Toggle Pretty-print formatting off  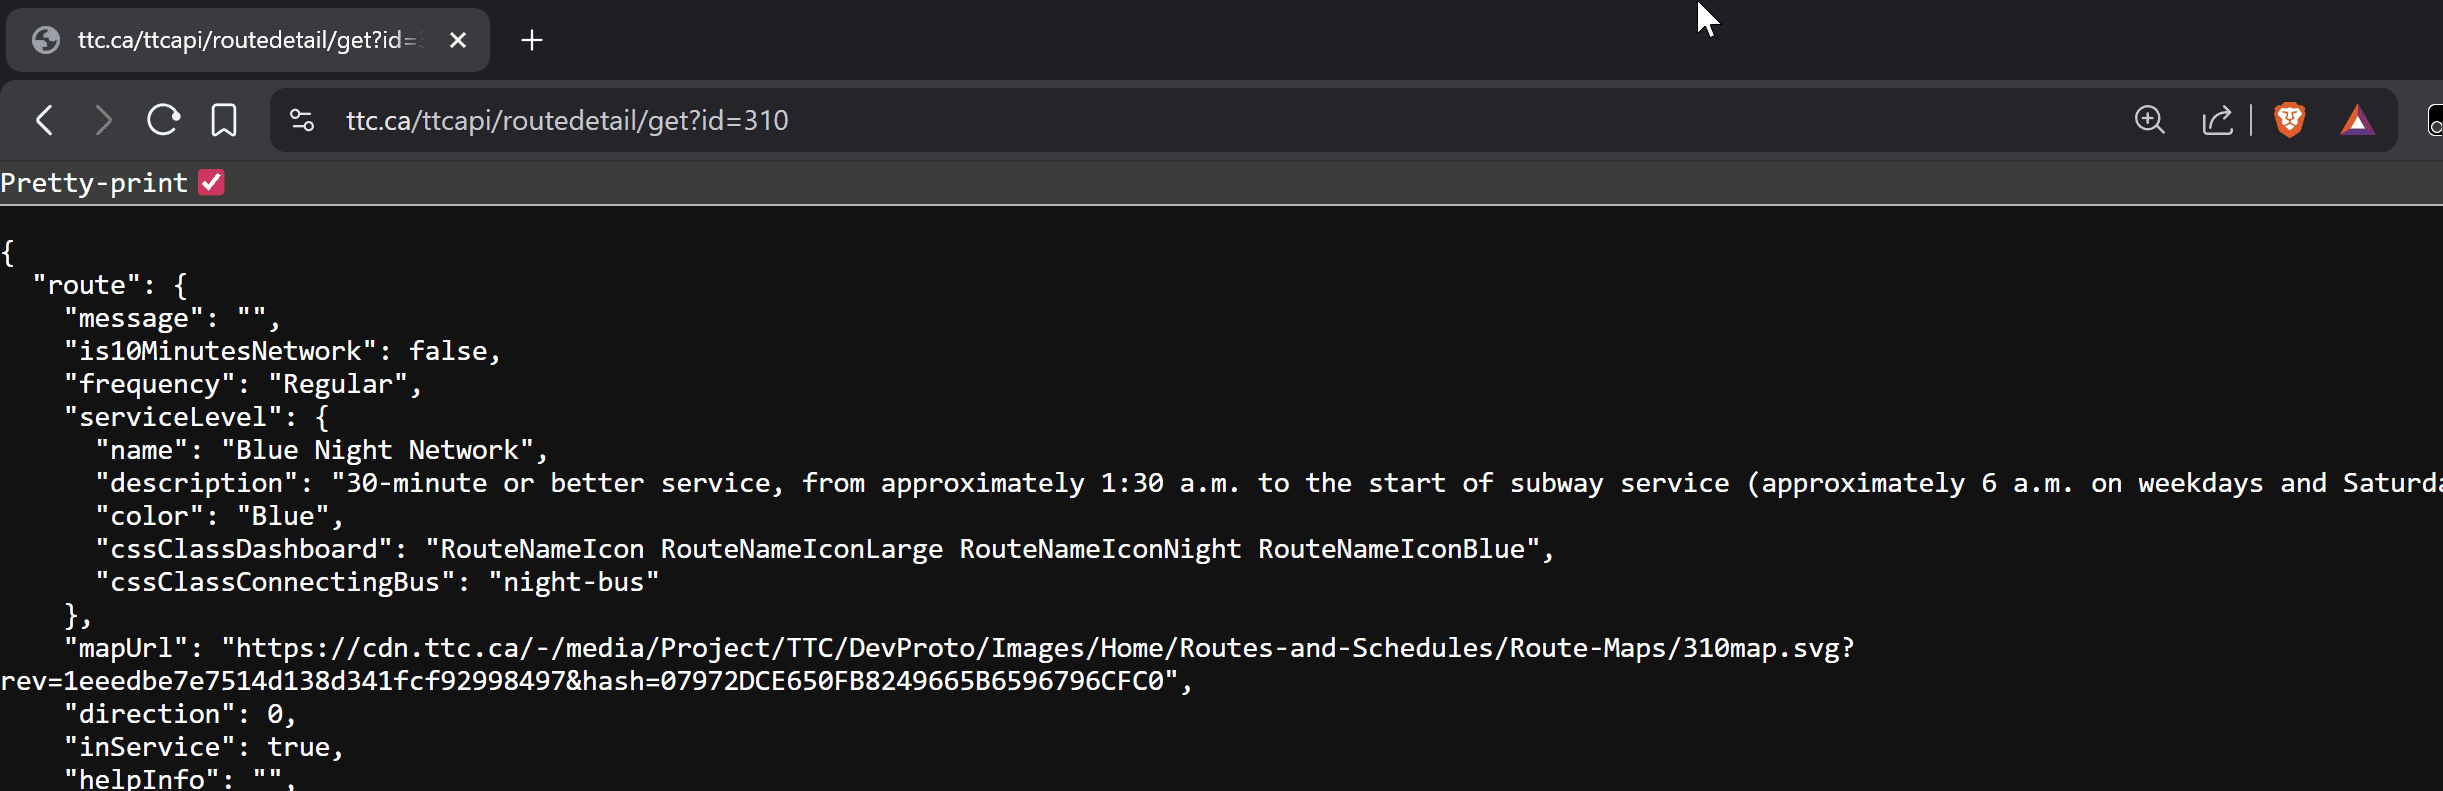[211, 182]
